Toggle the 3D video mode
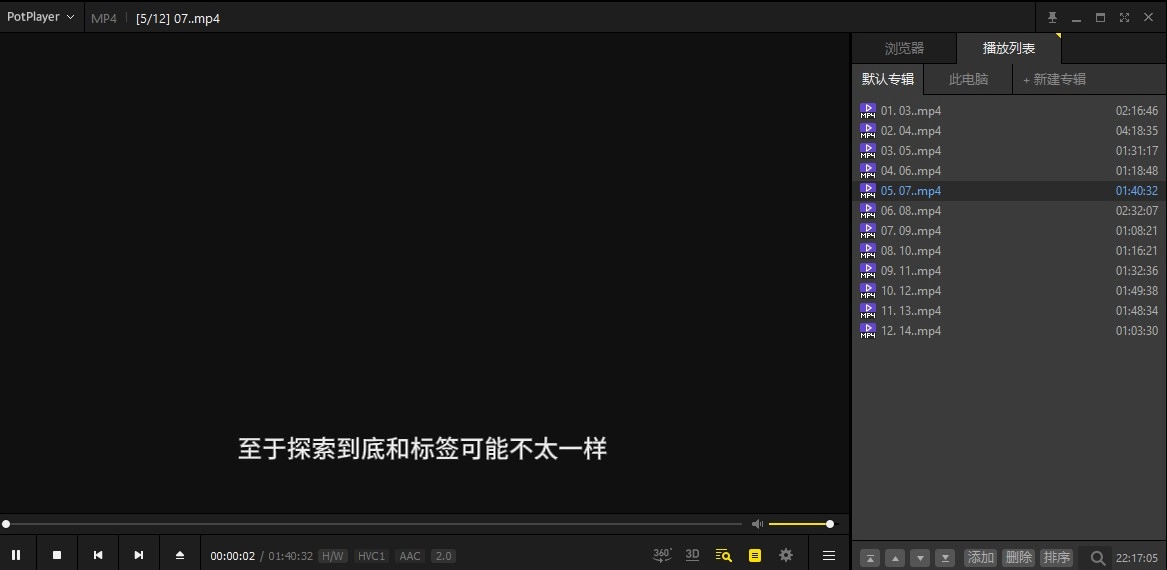The image size is (1167, 570). point(692,554)
